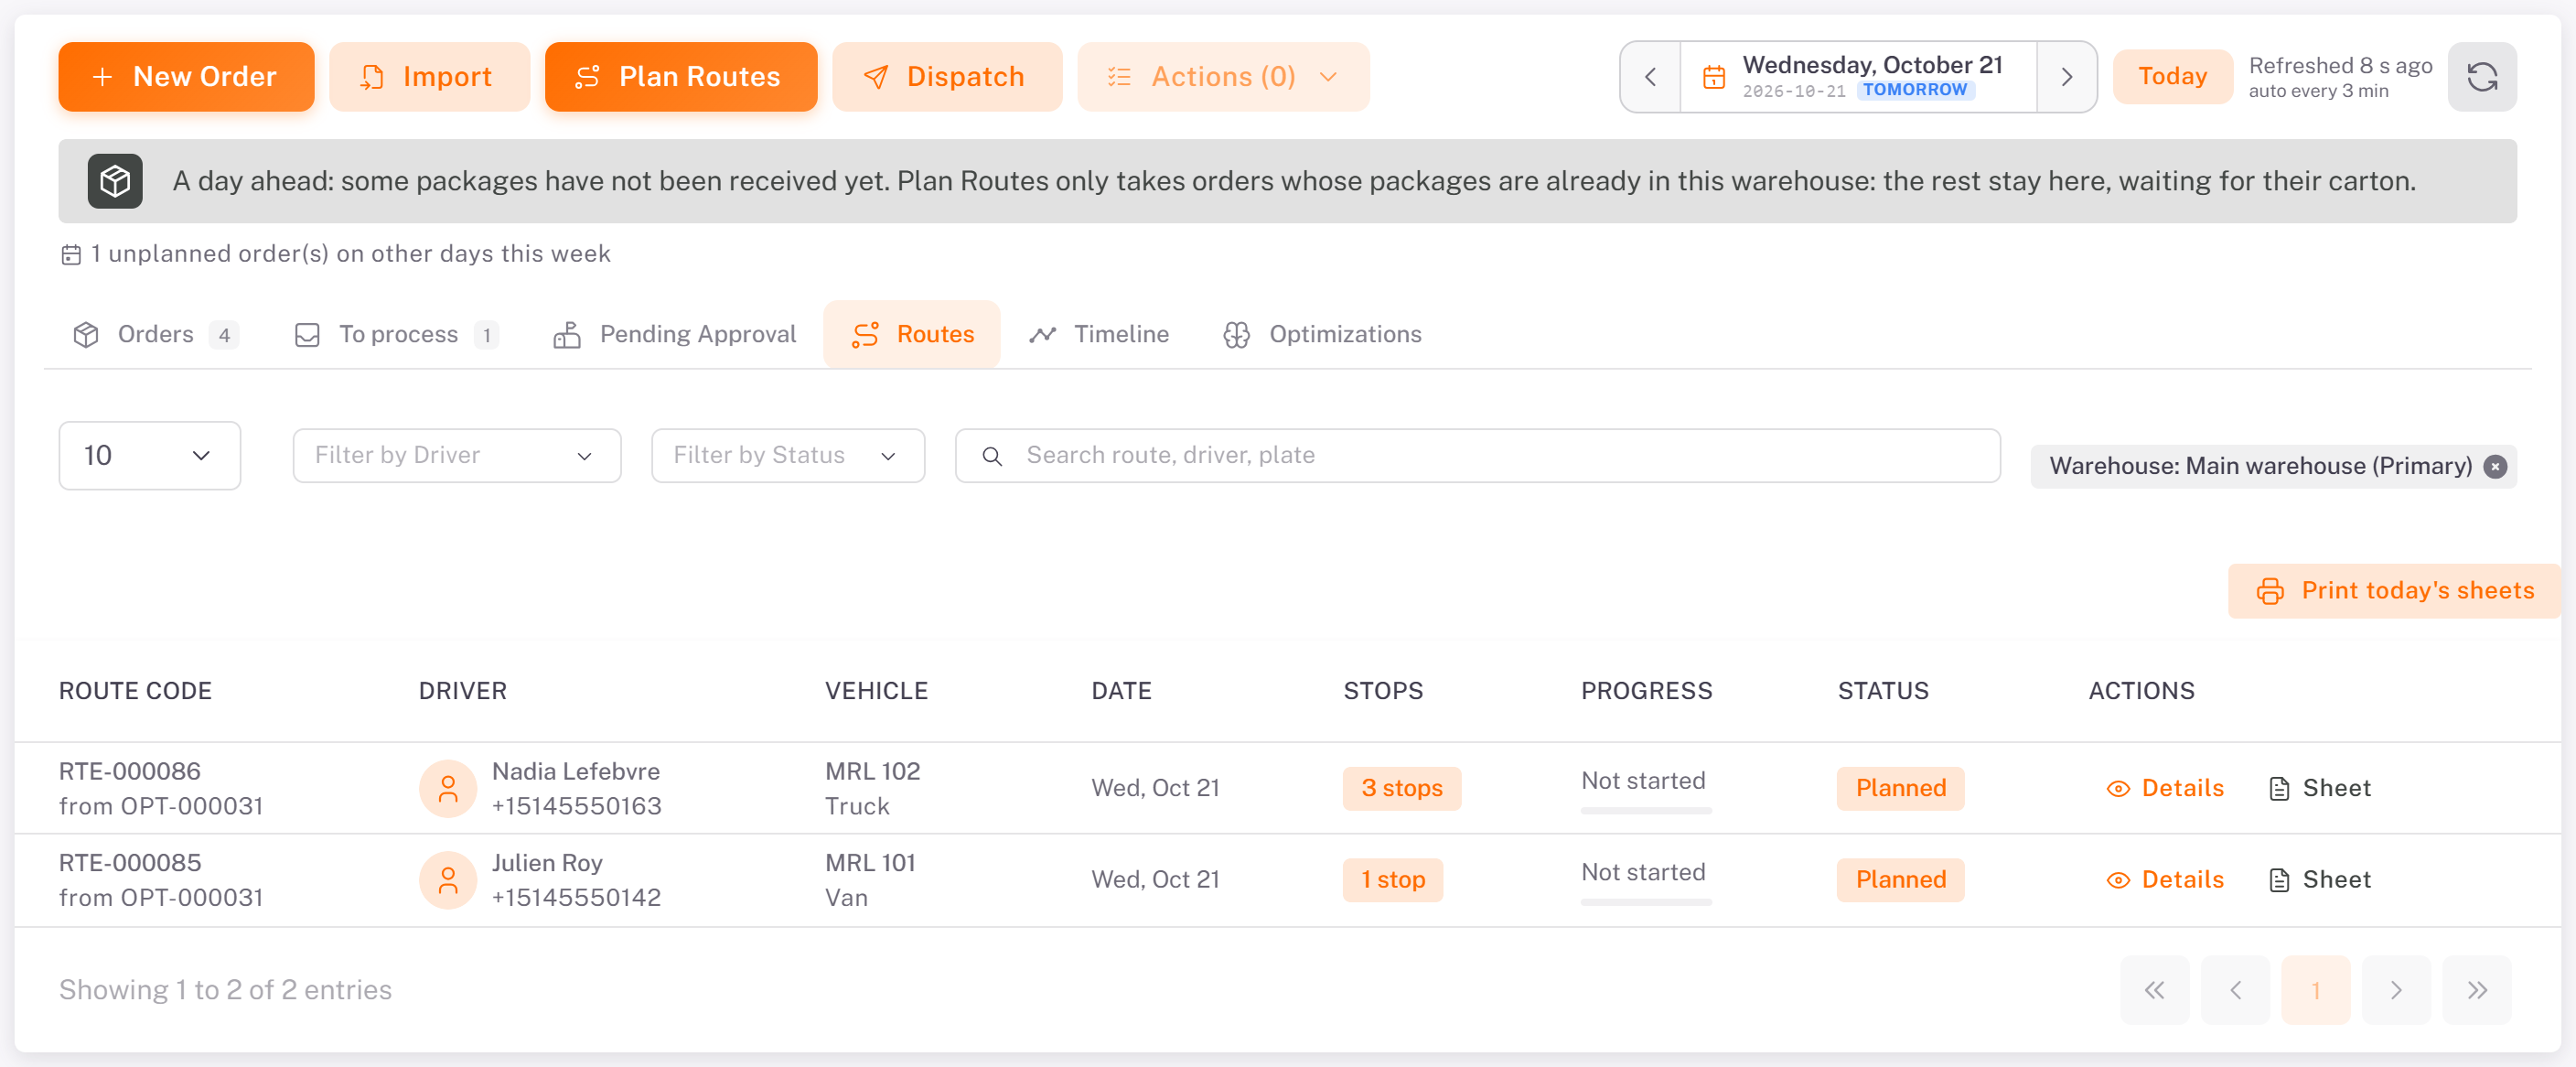Click the 3 stops badge

[1401, 788]
